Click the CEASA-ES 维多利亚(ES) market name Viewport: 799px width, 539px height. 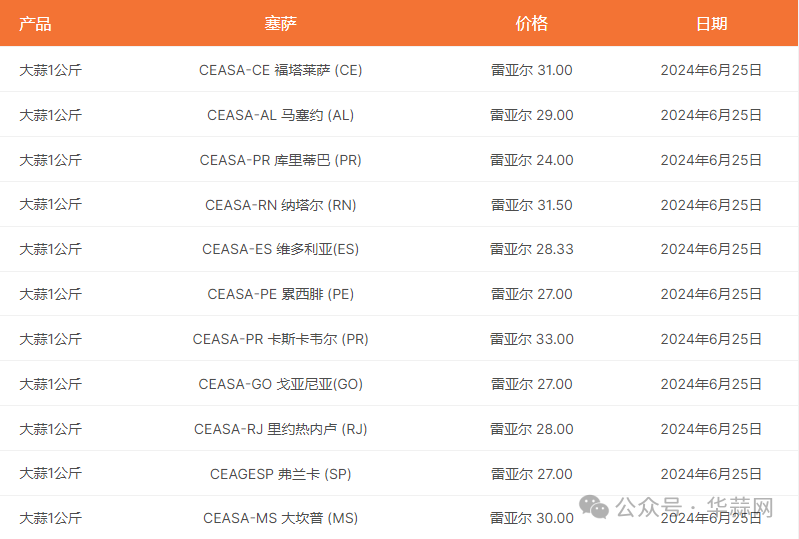[x=281, y=249]
